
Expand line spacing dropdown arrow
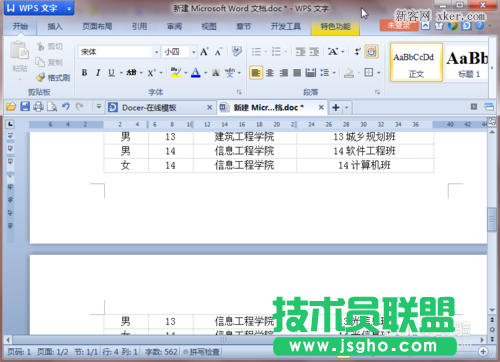334,73
